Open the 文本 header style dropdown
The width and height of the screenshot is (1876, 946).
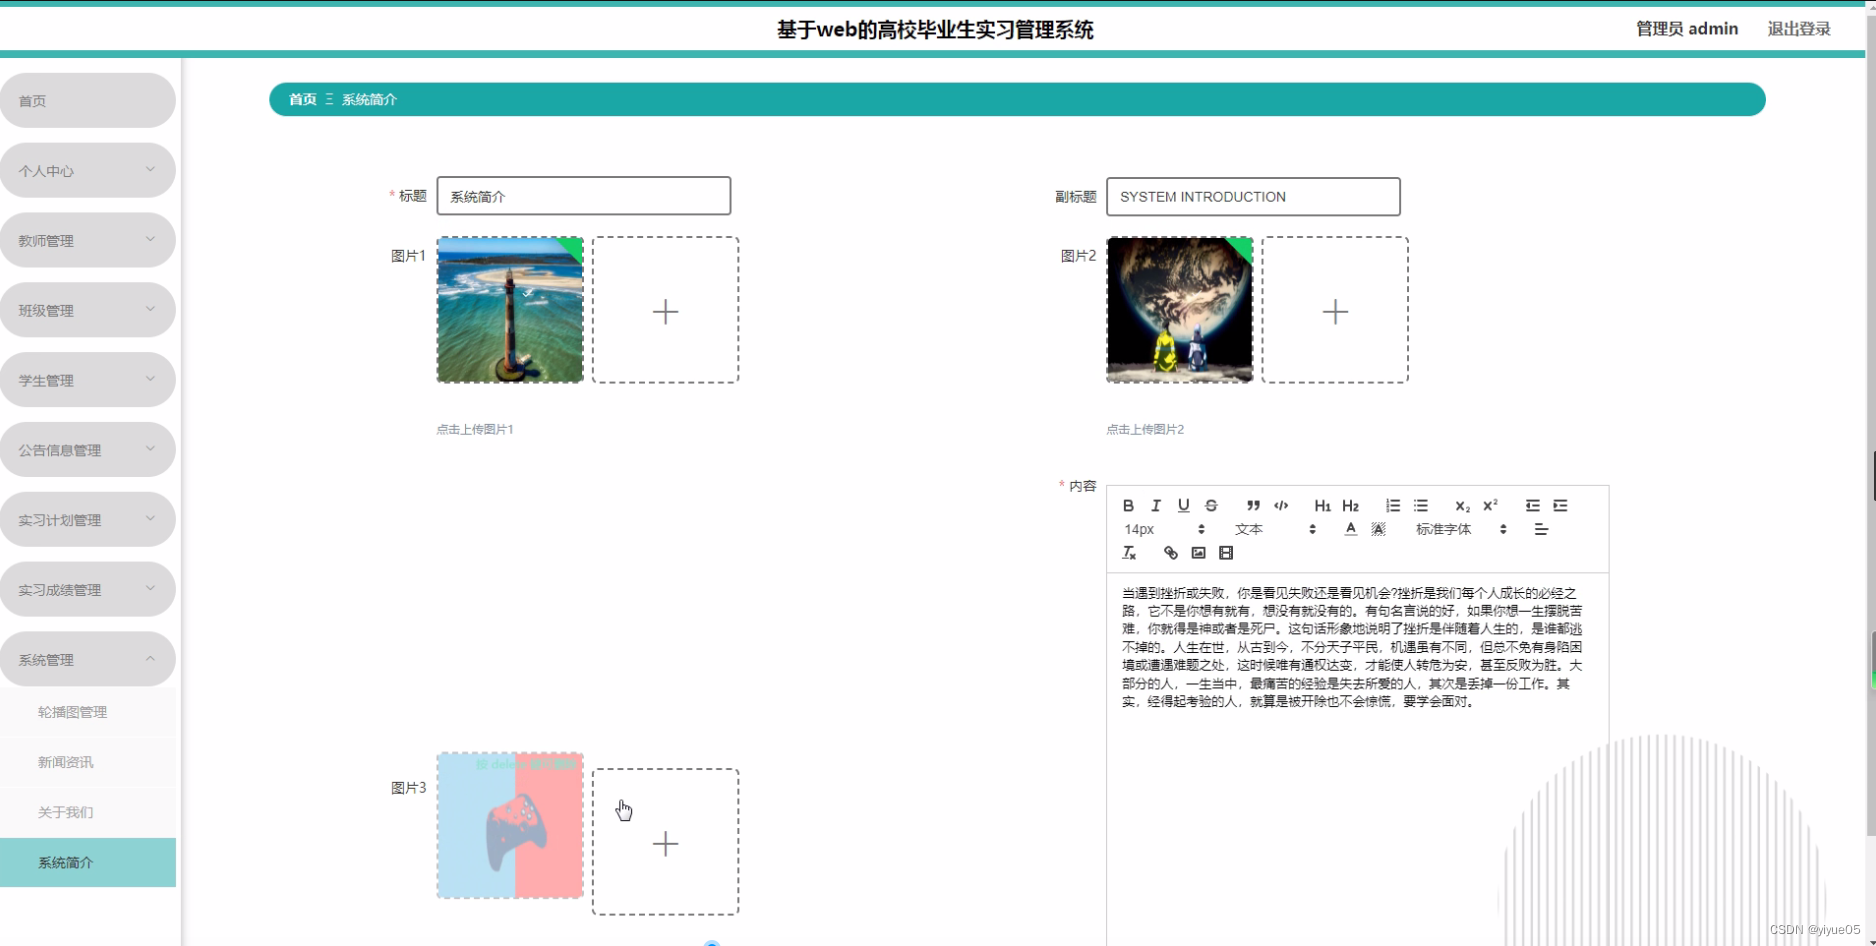[x=1275, y=529]
